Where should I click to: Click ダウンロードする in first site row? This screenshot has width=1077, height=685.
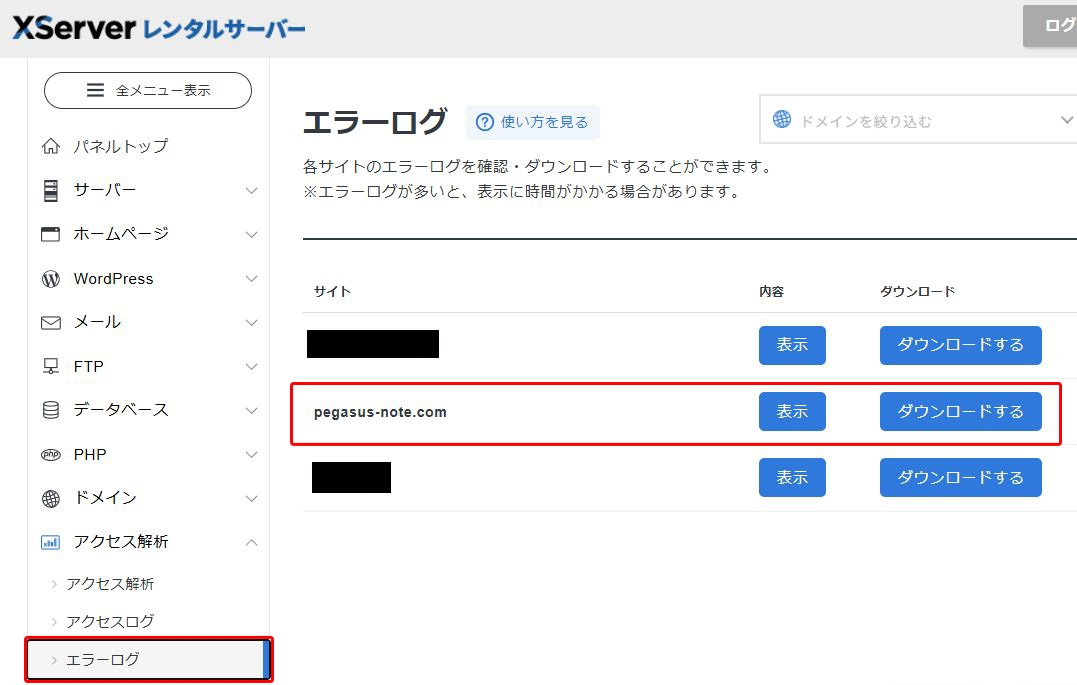tap(960, 345)
